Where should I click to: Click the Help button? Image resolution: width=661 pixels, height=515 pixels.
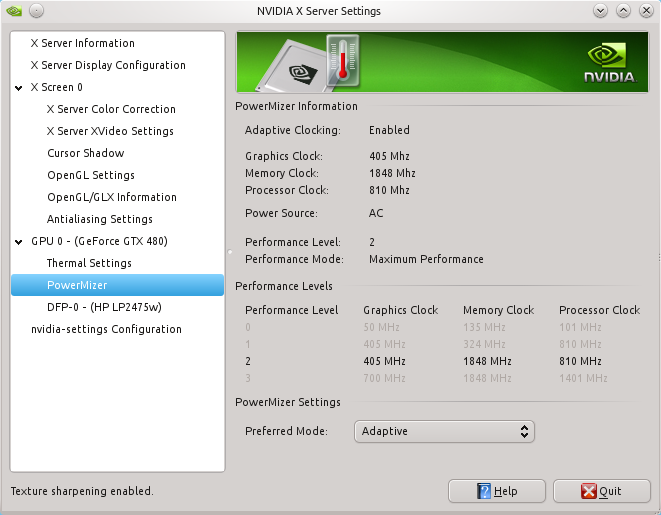coord(497,491)
